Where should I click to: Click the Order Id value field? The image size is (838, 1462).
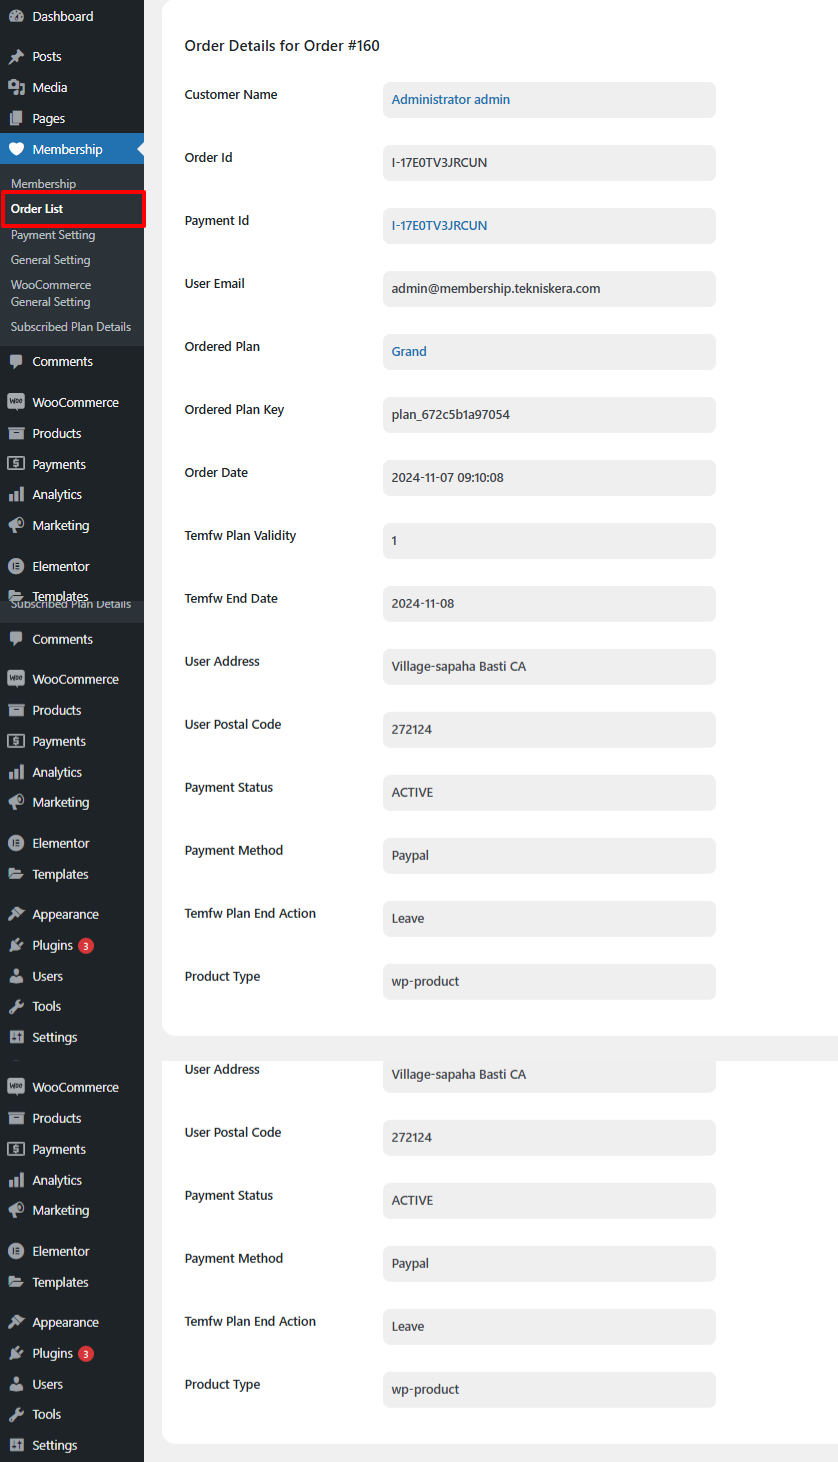pyautogui.click(x=548, y=163)
